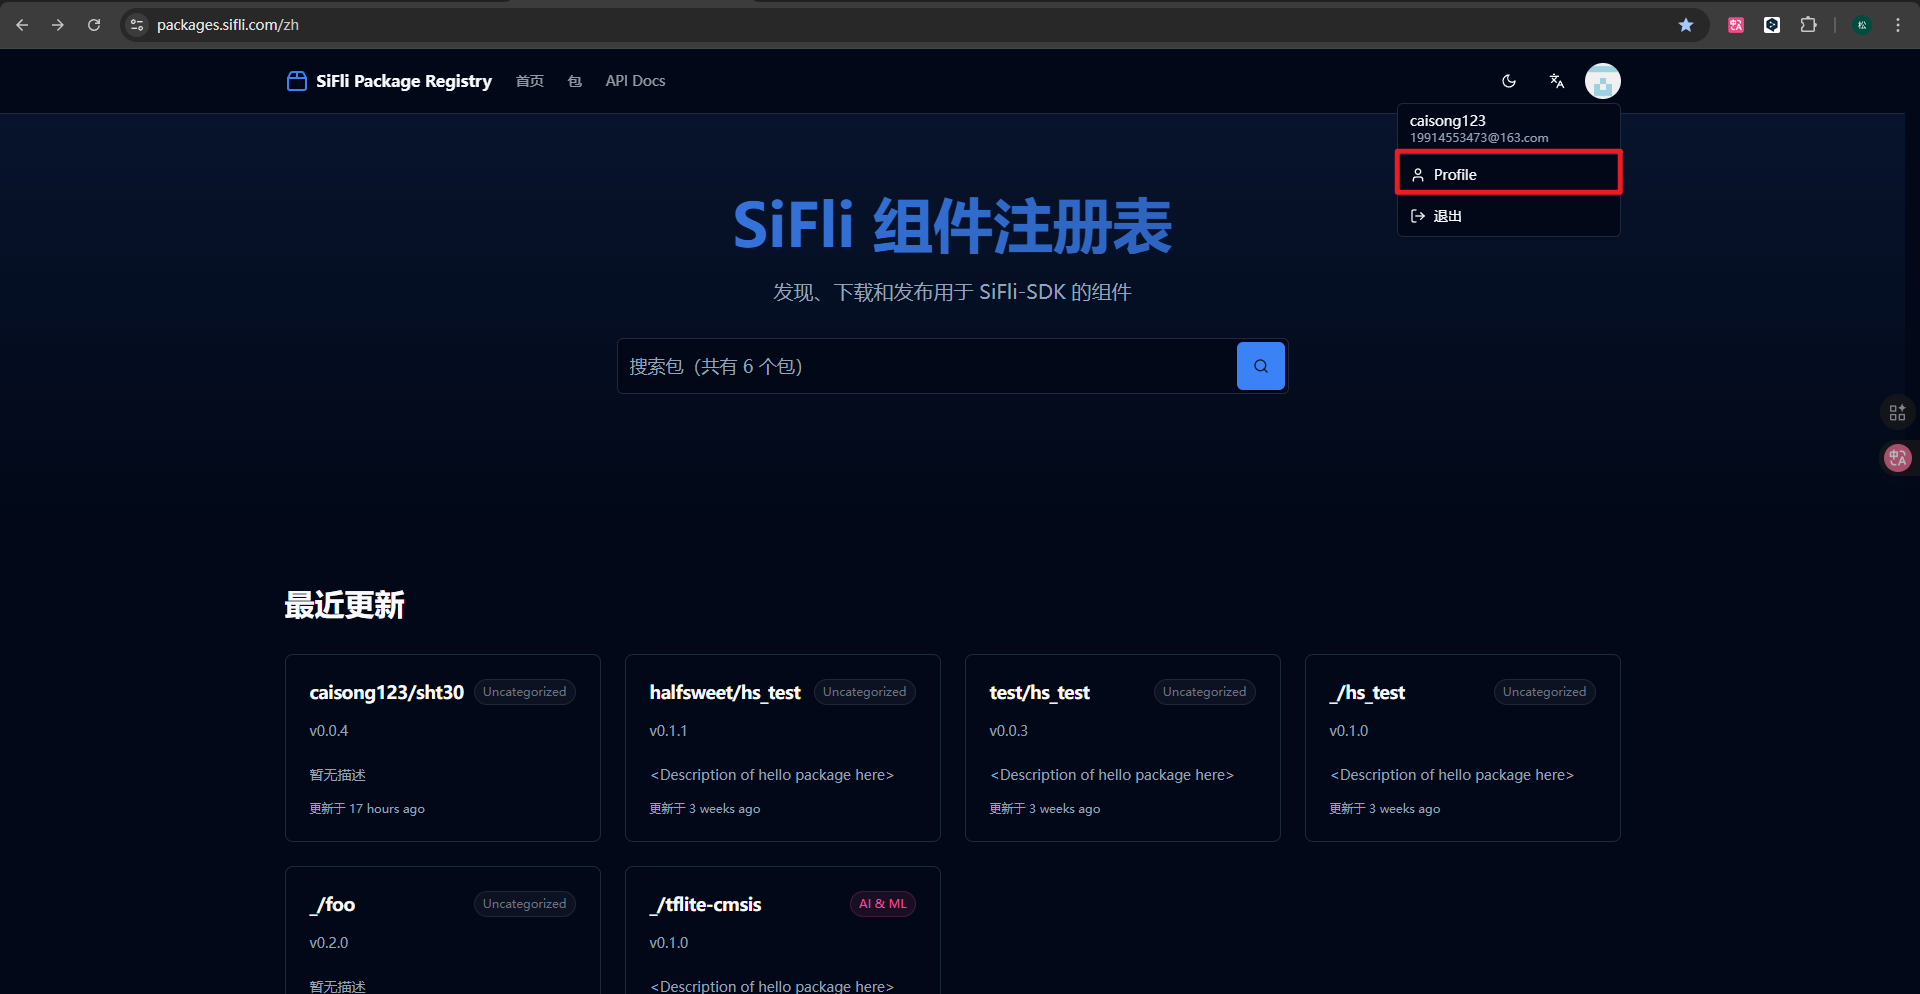Toggle dark mode with the moon icon
Screen dimensions: 1920x994
pos(1509,81)
